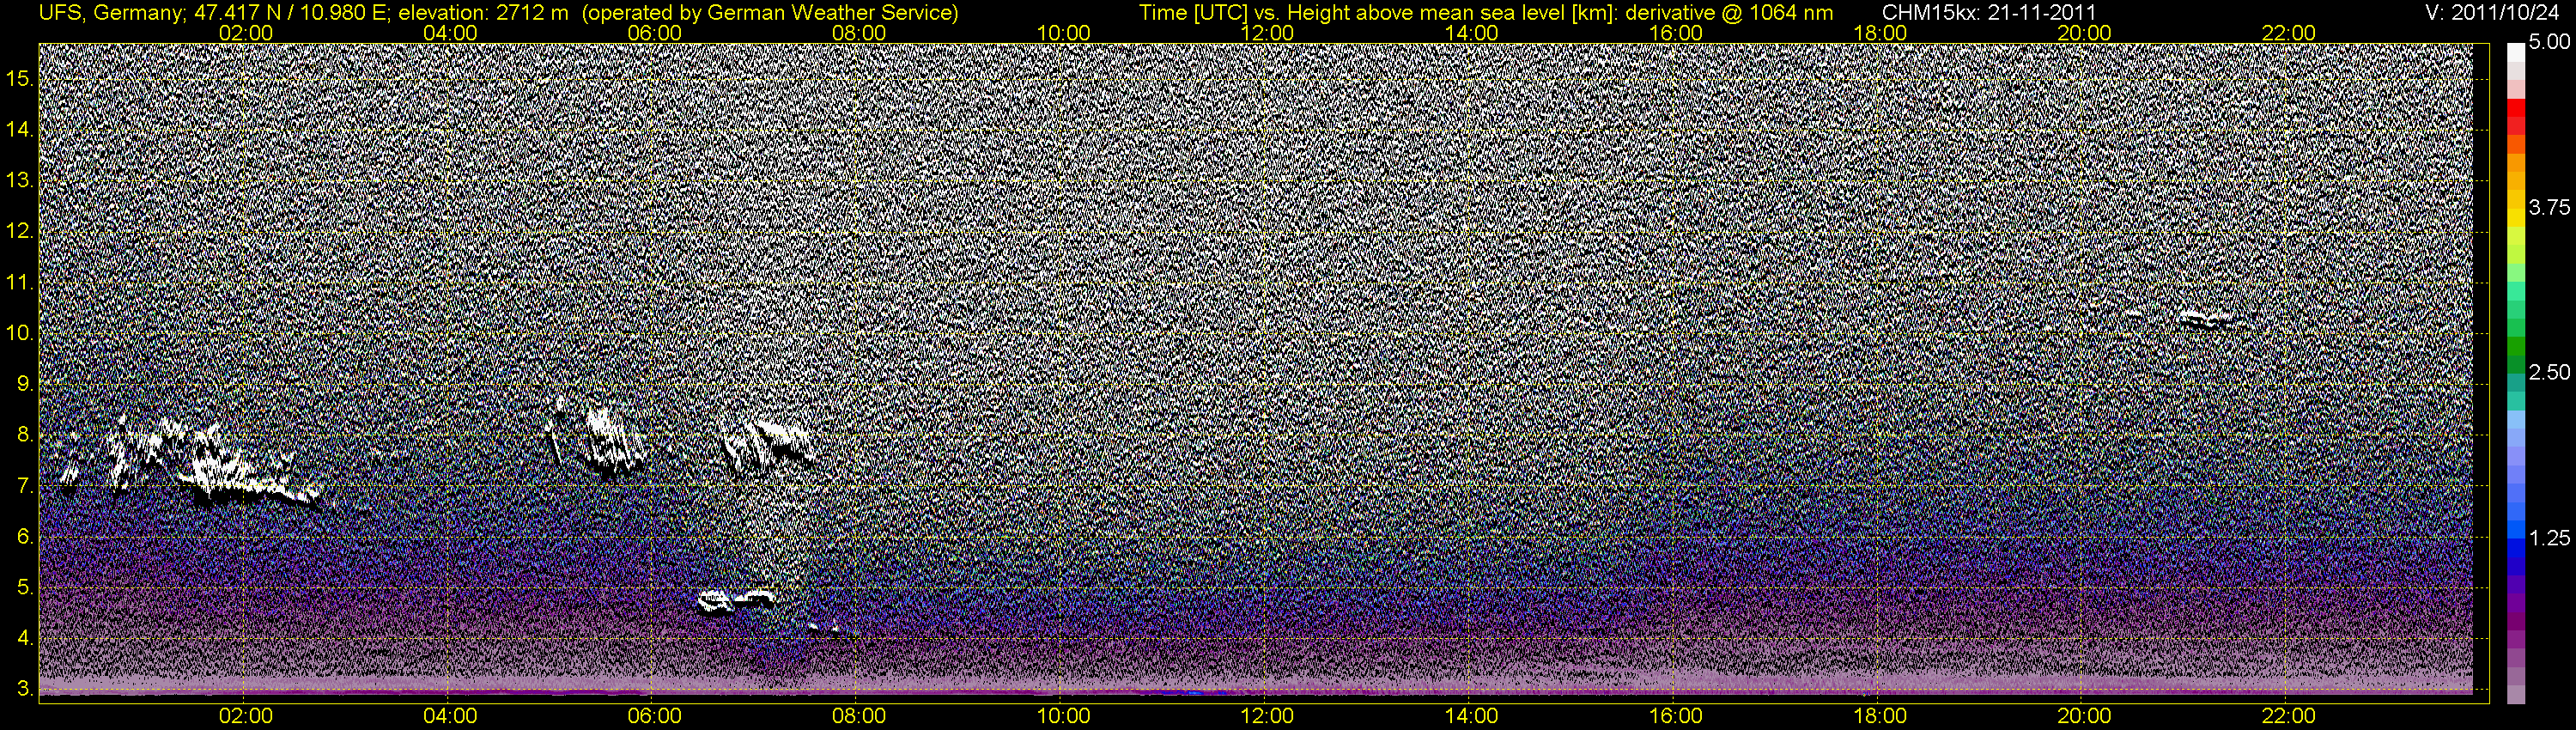Click the 'CHM15kx: 21-11-2011' label
The image size is (2576, 730).
(x=1990, y=13)
